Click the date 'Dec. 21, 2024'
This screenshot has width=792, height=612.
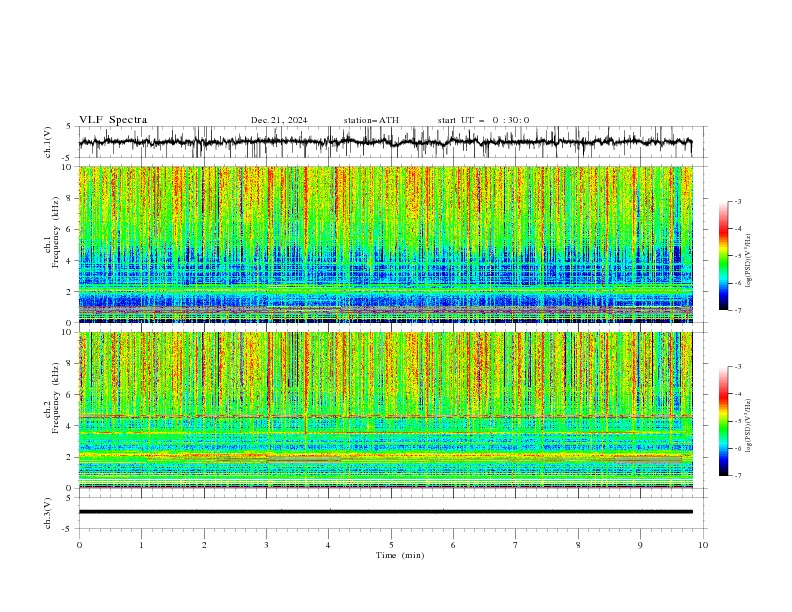(x=279, y=120)
